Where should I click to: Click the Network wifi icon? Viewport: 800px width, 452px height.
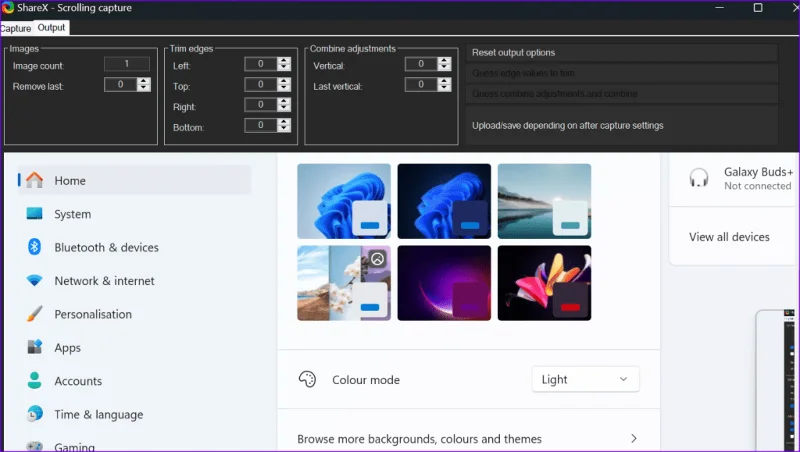pos(34,281)
